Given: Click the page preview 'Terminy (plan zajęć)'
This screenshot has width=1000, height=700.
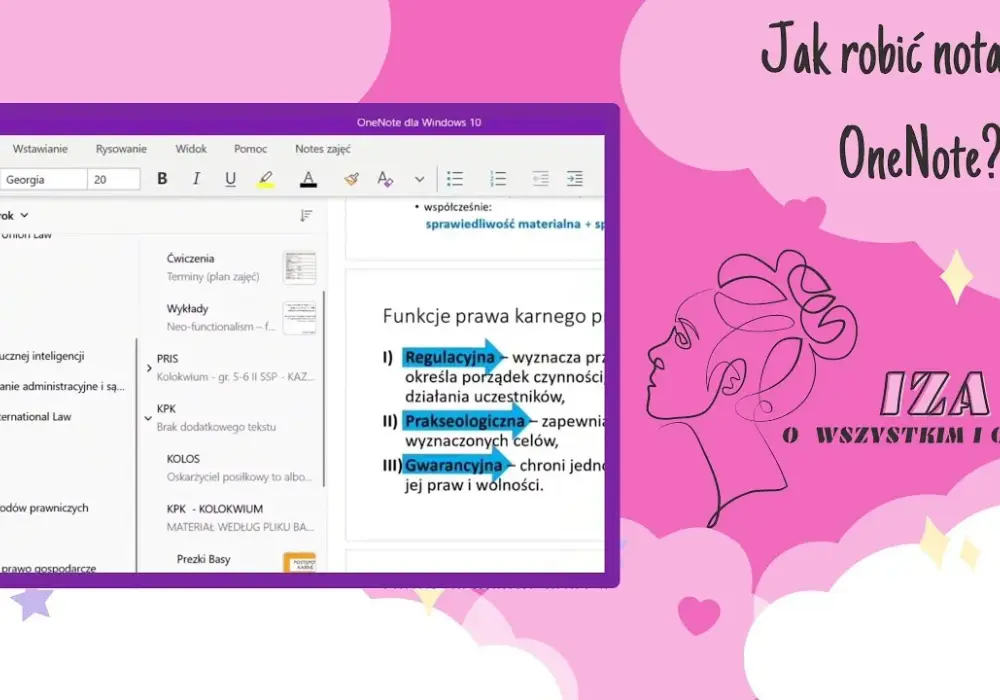Looking at the screenshot, I should (213, 277).
